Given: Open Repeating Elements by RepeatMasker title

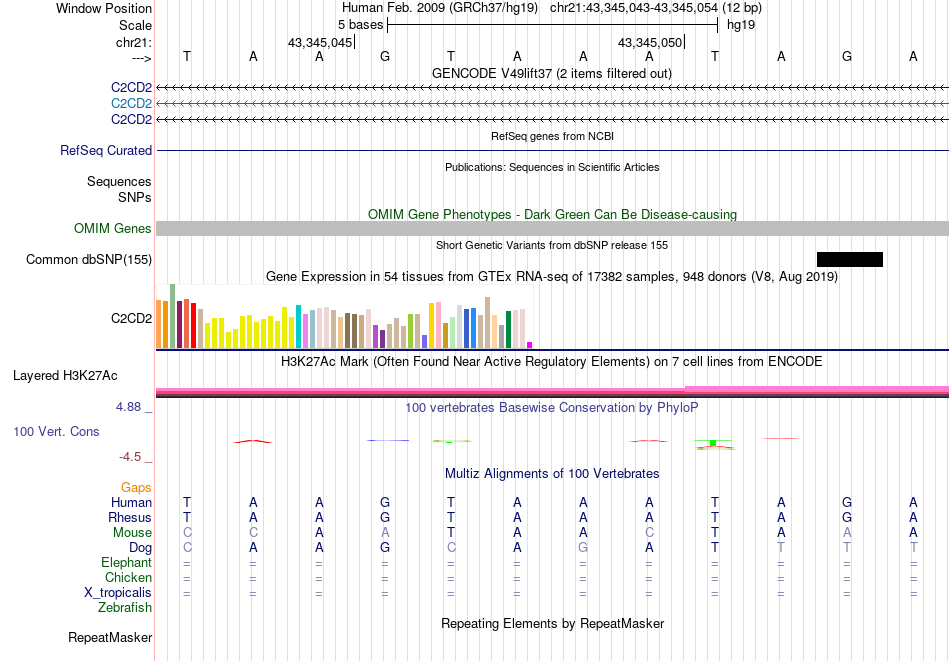Looking at the screenshot, I should pos(553,623).
